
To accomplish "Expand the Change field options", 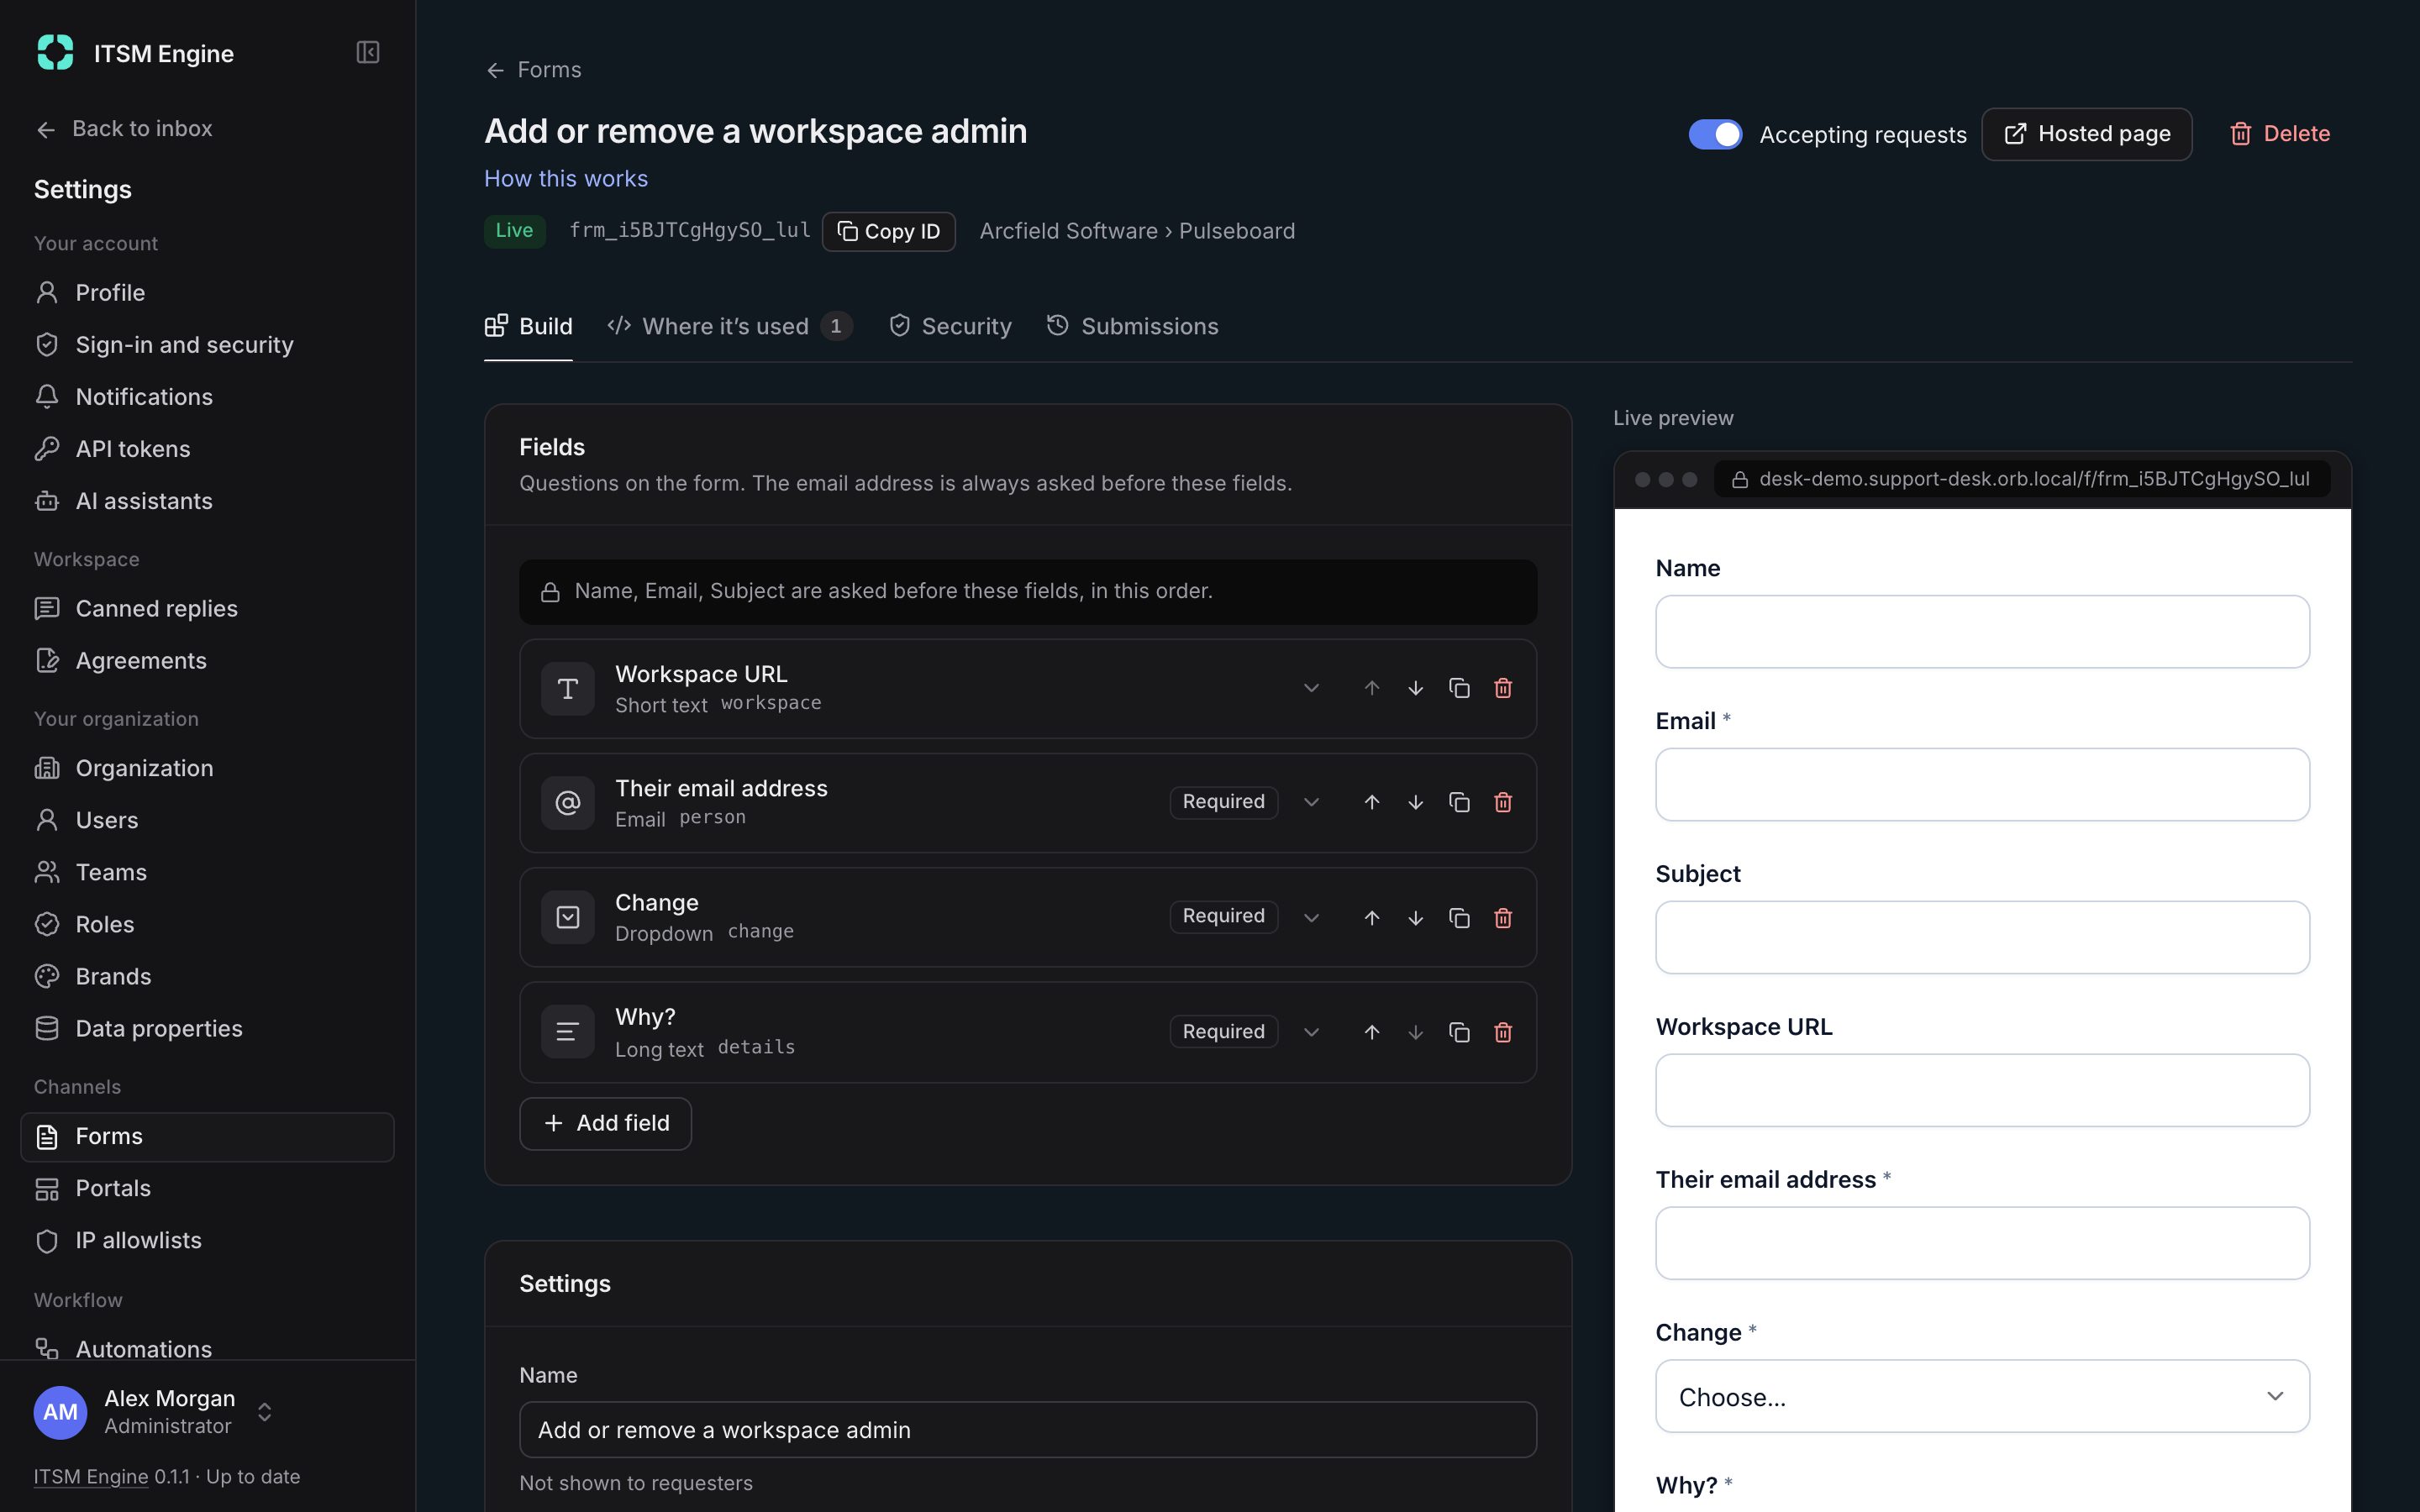I will tap(1311, 917).
